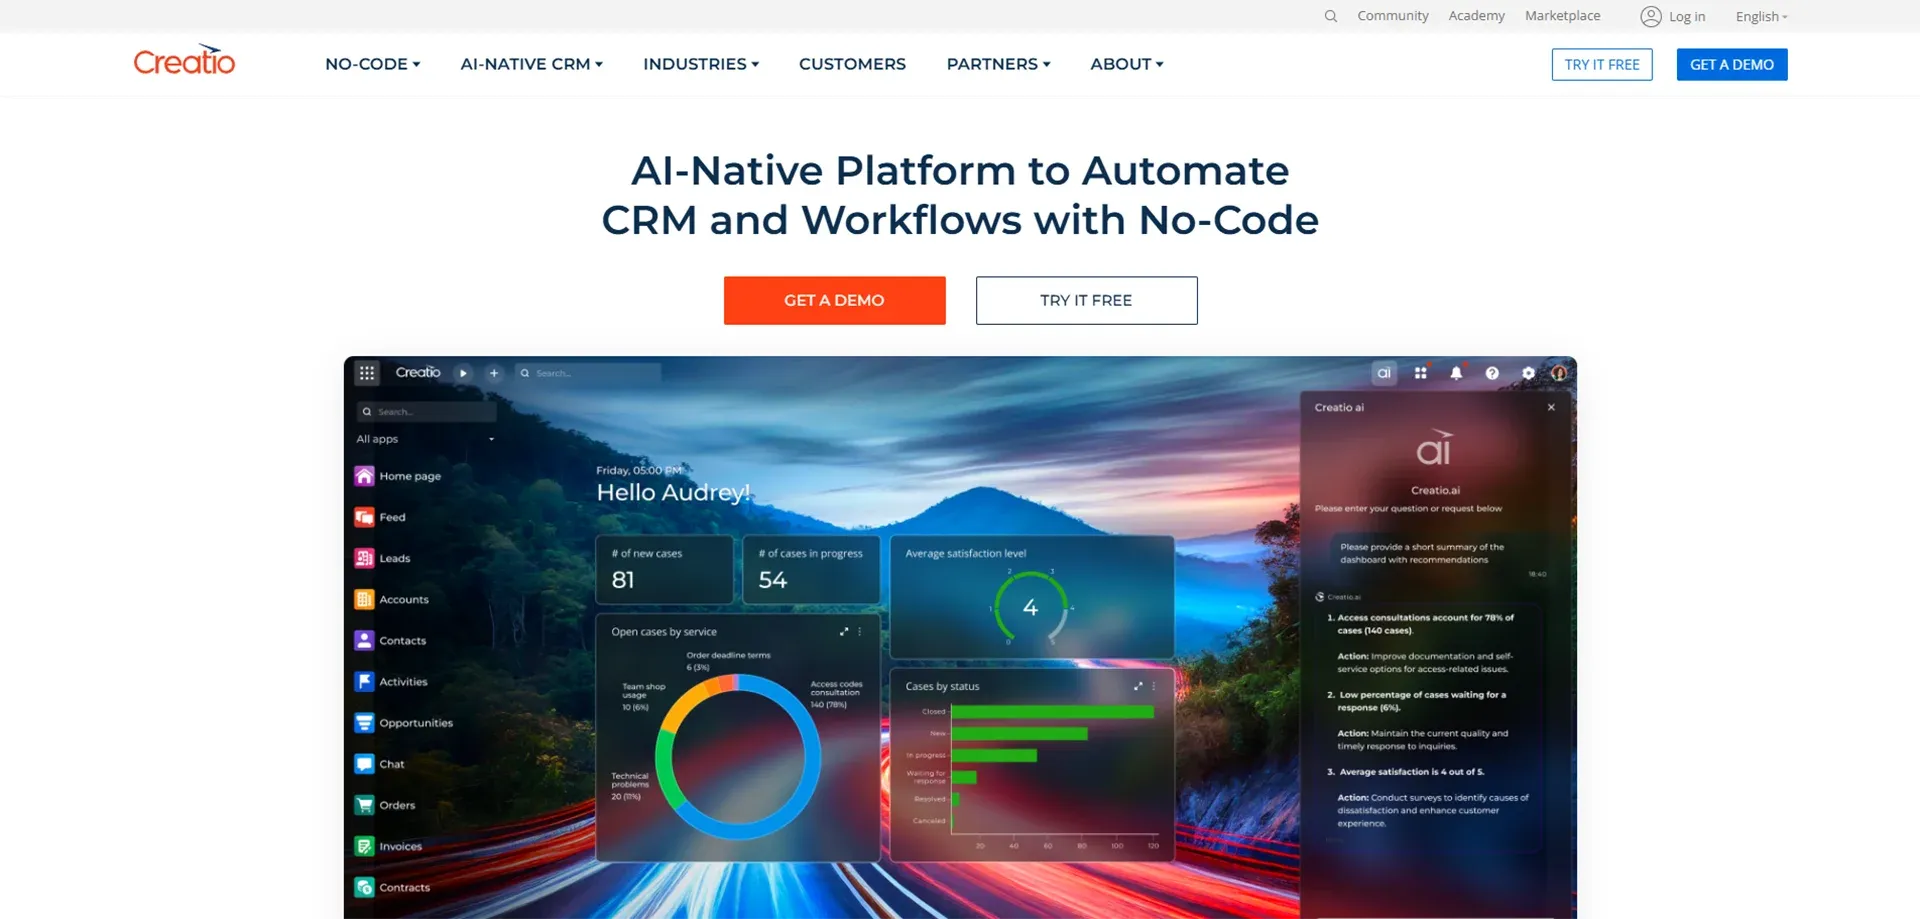1920x919 pixels.
Task: Click the blue GET A DEMO header button
Action: pyautogui.click(x=1732, y=64)
